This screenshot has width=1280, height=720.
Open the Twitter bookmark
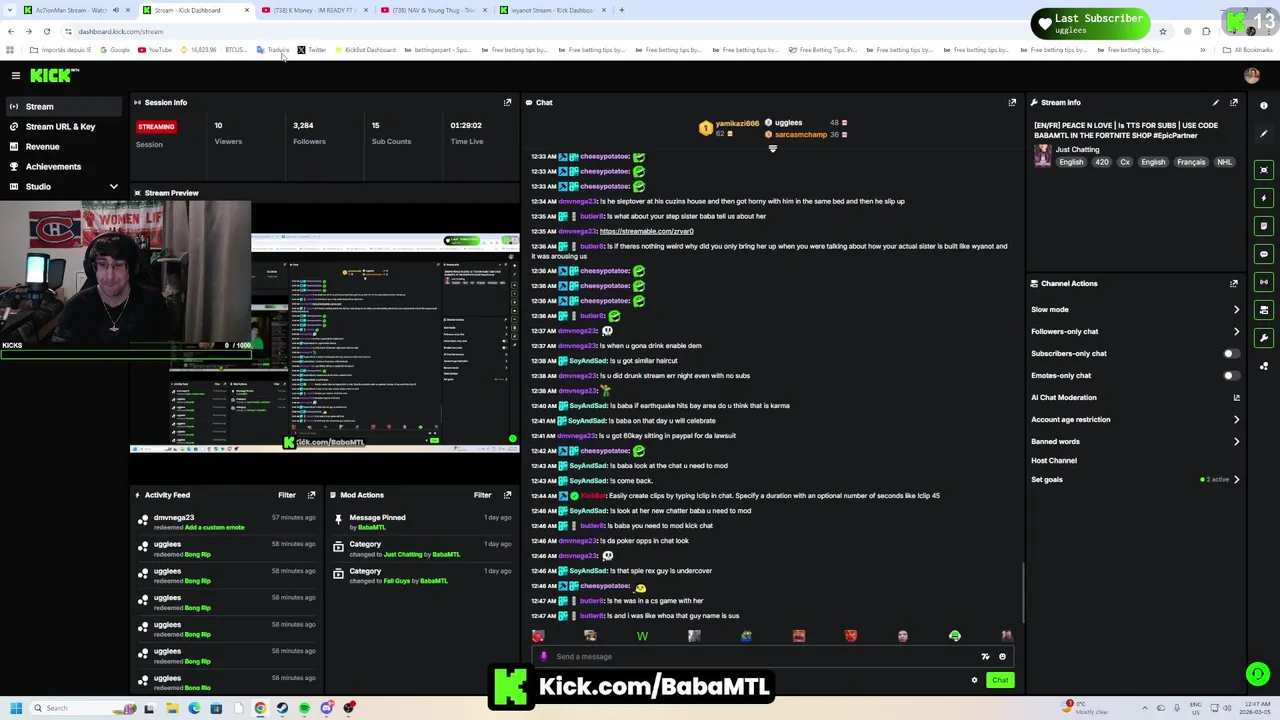click(x=312, y=50)
